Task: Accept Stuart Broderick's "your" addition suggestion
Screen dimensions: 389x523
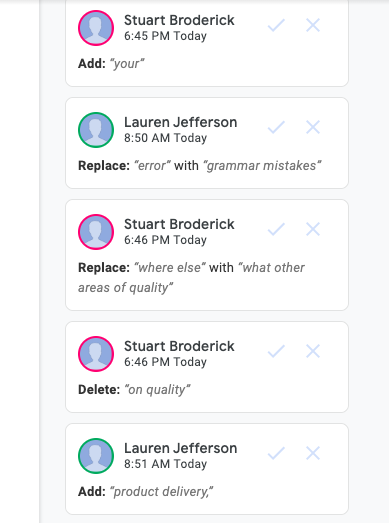Action: 276,25
